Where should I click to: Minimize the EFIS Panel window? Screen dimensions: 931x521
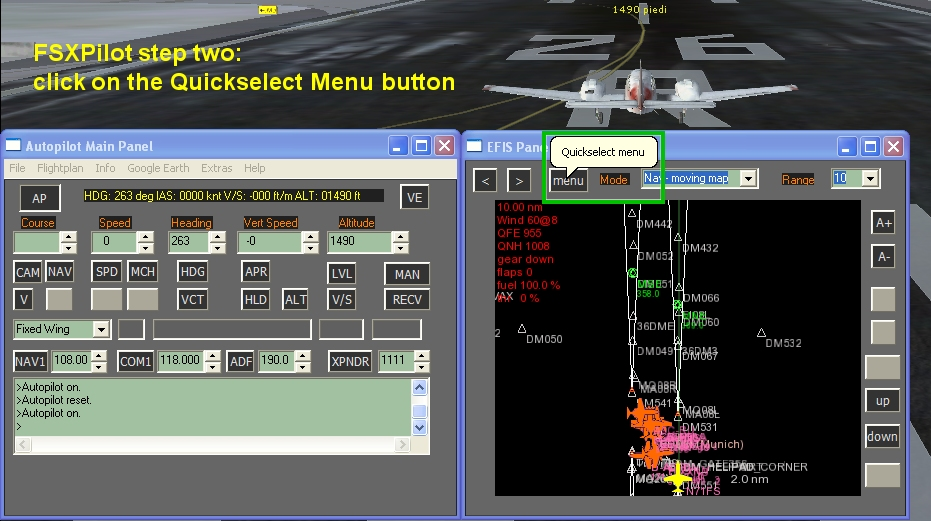coord(847,146)
